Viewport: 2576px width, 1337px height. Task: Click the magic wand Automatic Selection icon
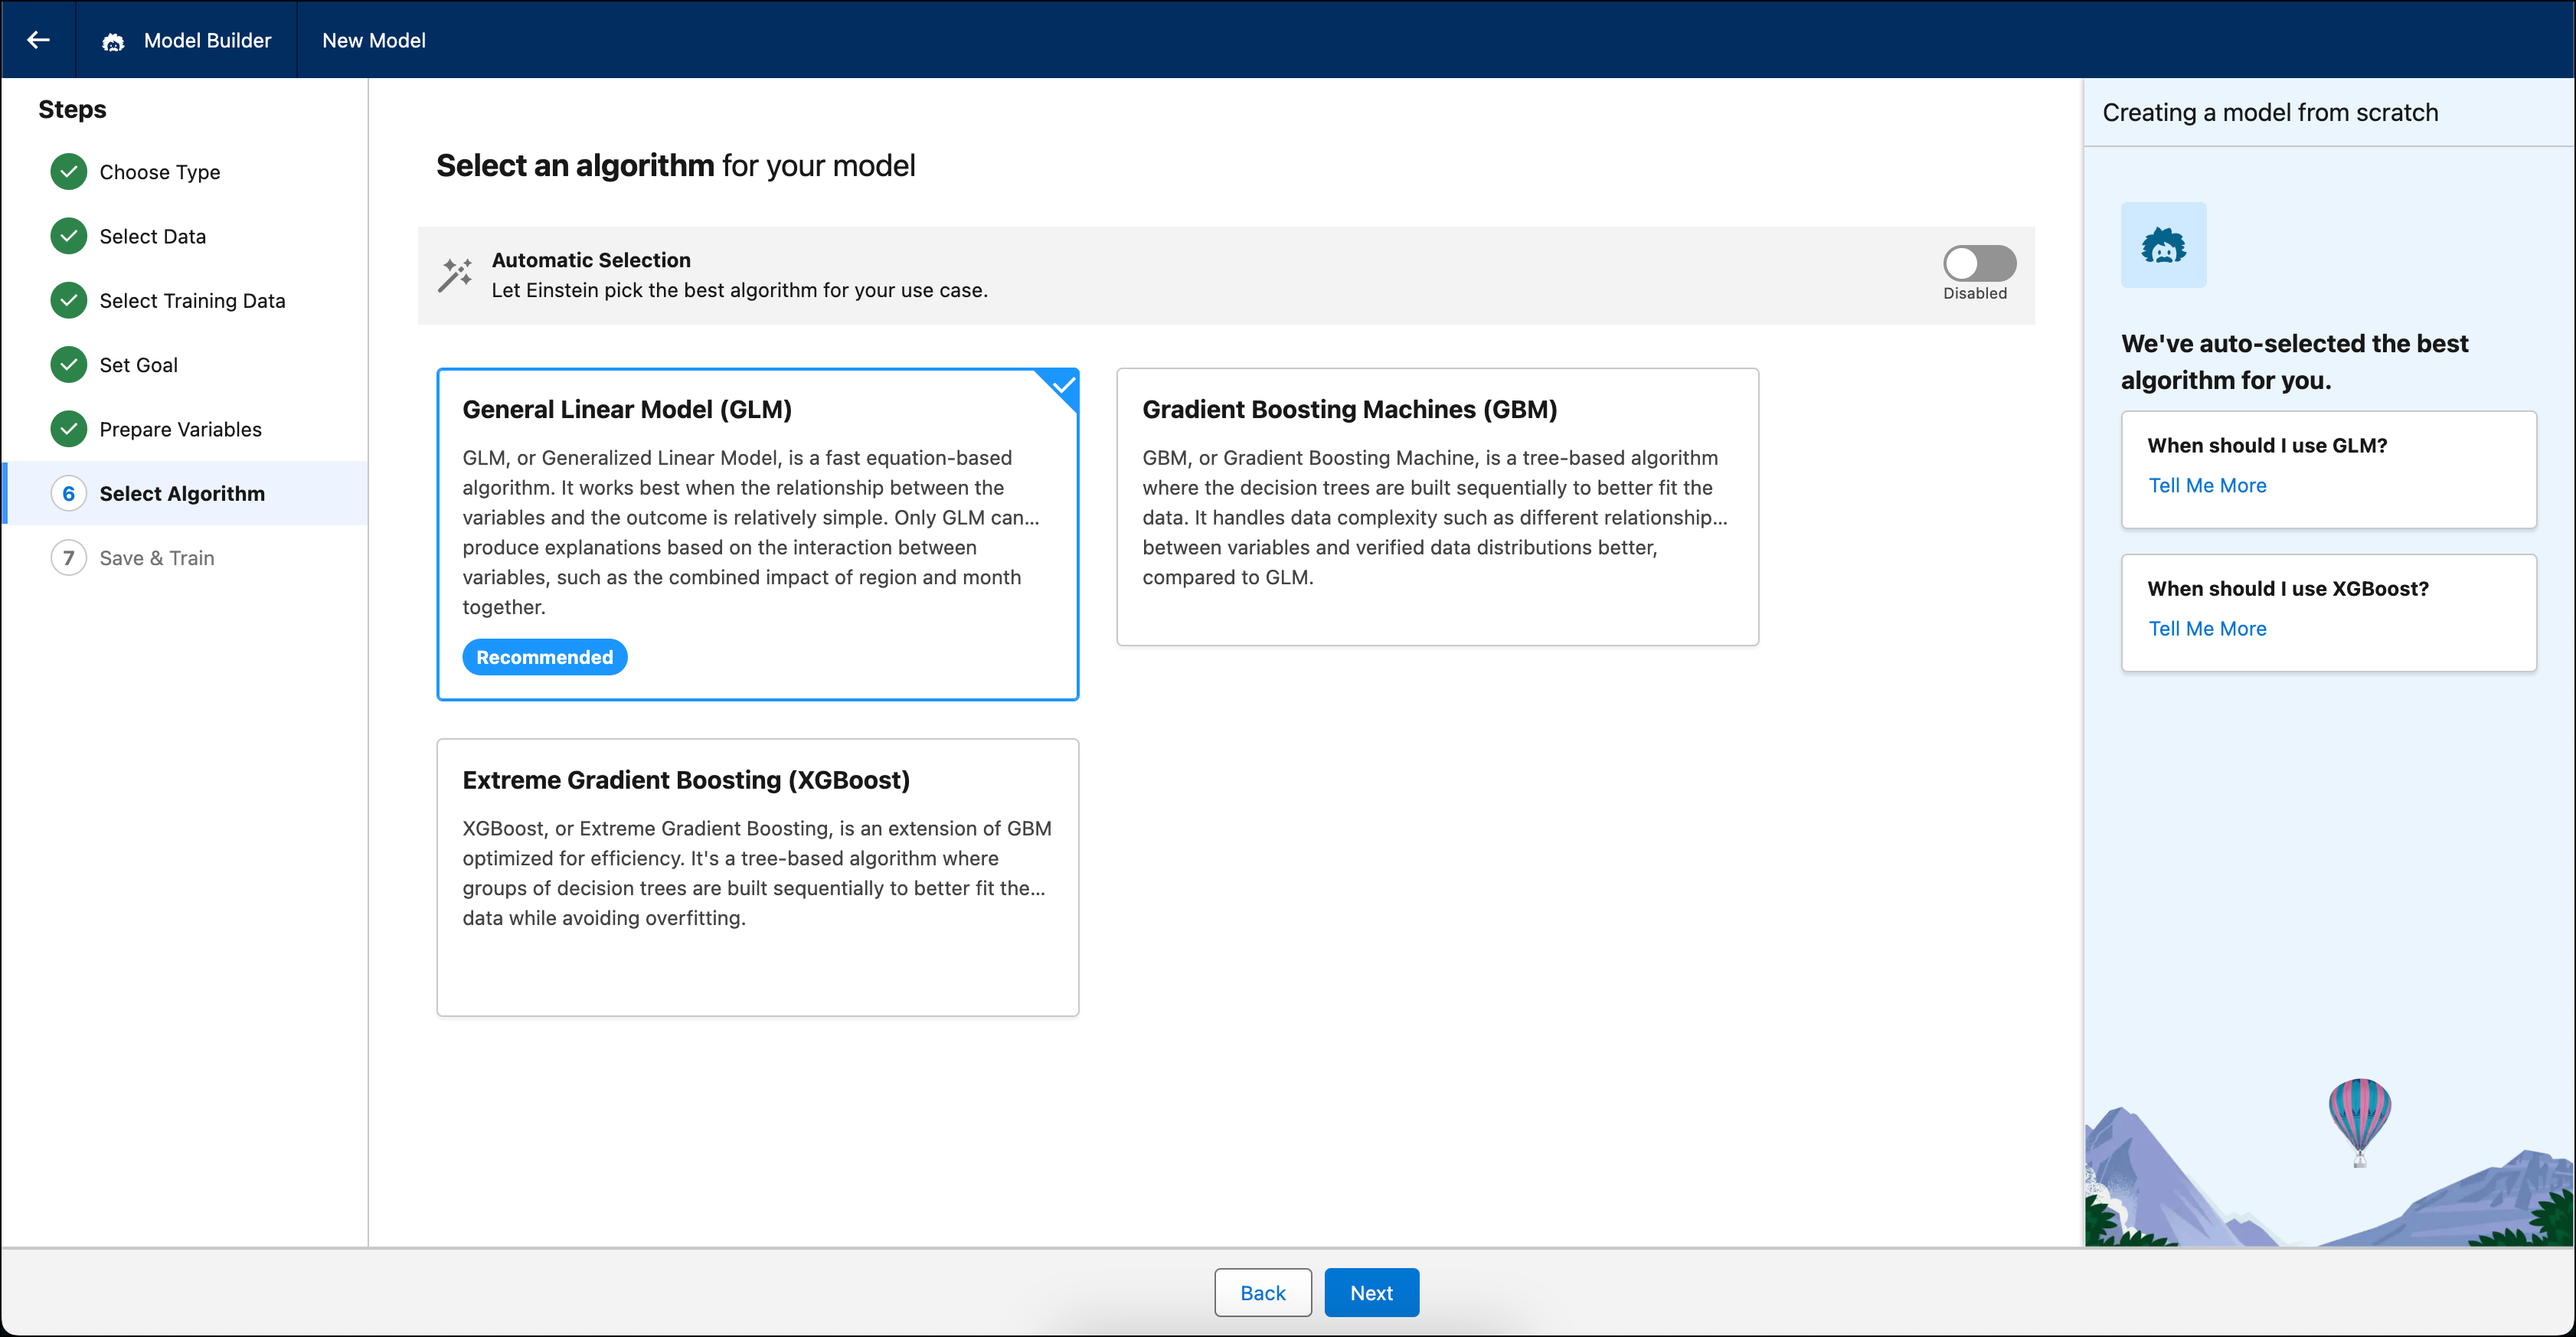click(455, 275)
